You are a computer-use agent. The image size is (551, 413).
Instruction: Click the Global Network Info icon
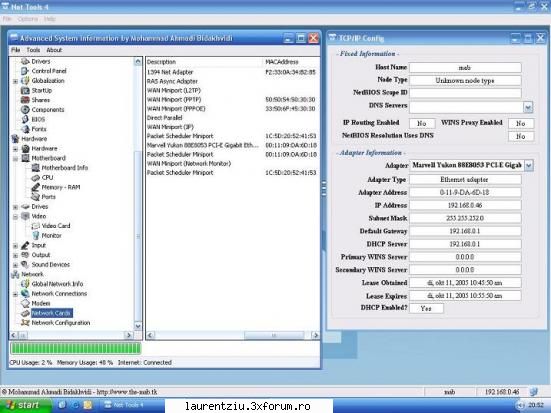click(25, 284)
